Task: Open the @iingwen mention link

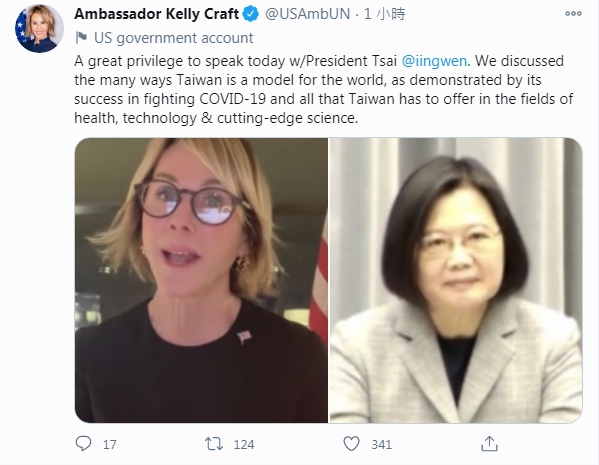Action: [434, 61]
